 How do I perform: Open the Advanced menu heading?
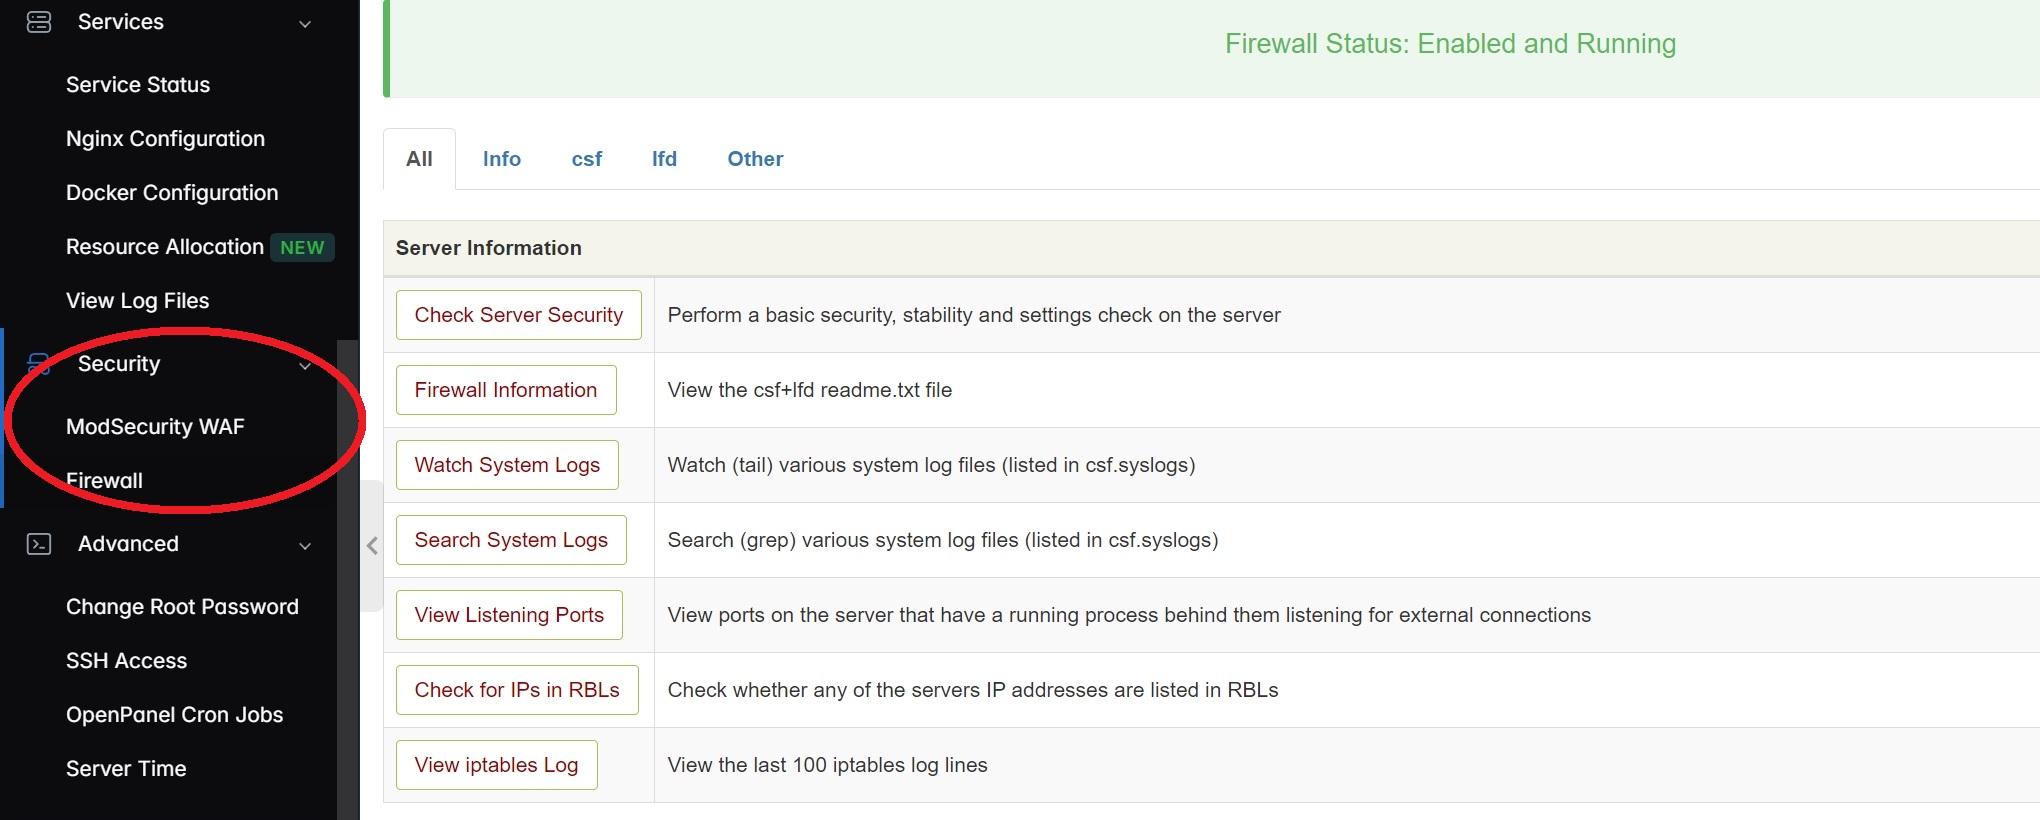[128, 544]
